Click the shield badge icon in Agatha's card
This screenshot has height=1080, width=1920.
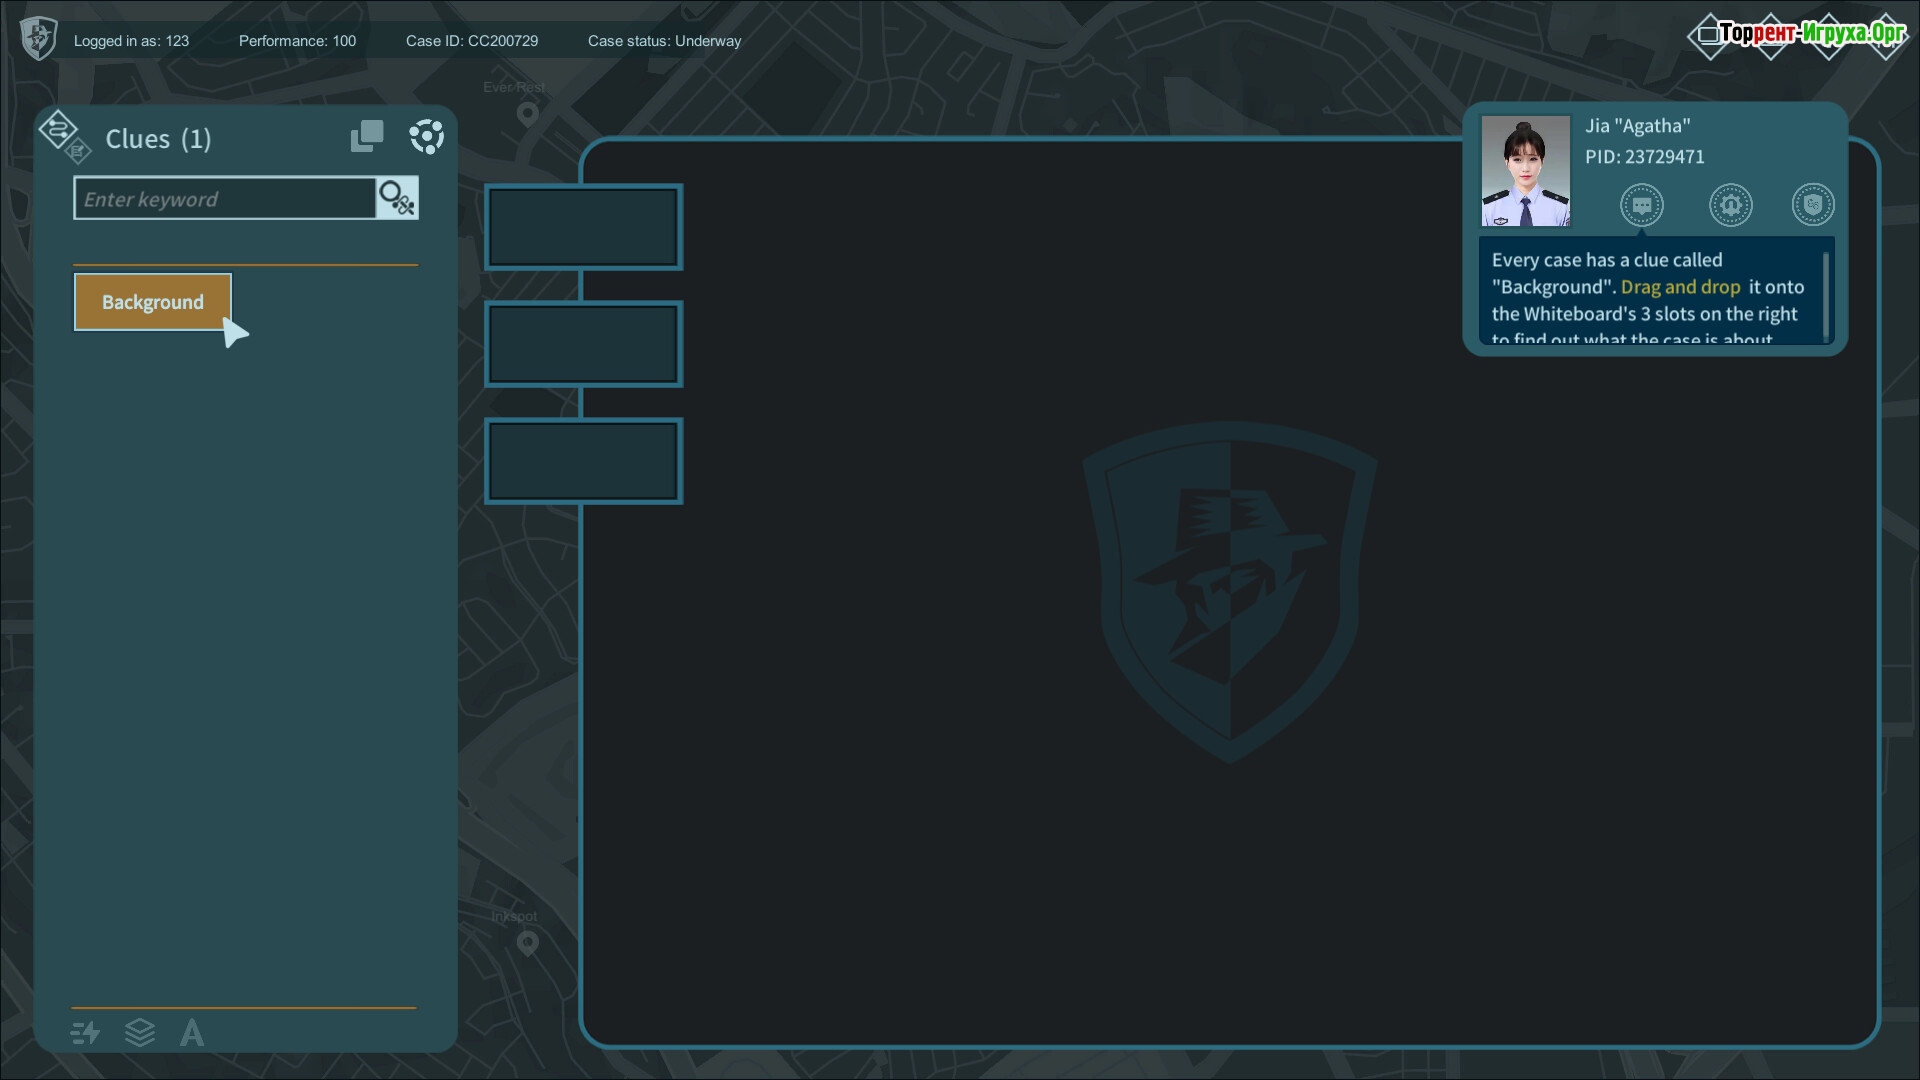1812,205
